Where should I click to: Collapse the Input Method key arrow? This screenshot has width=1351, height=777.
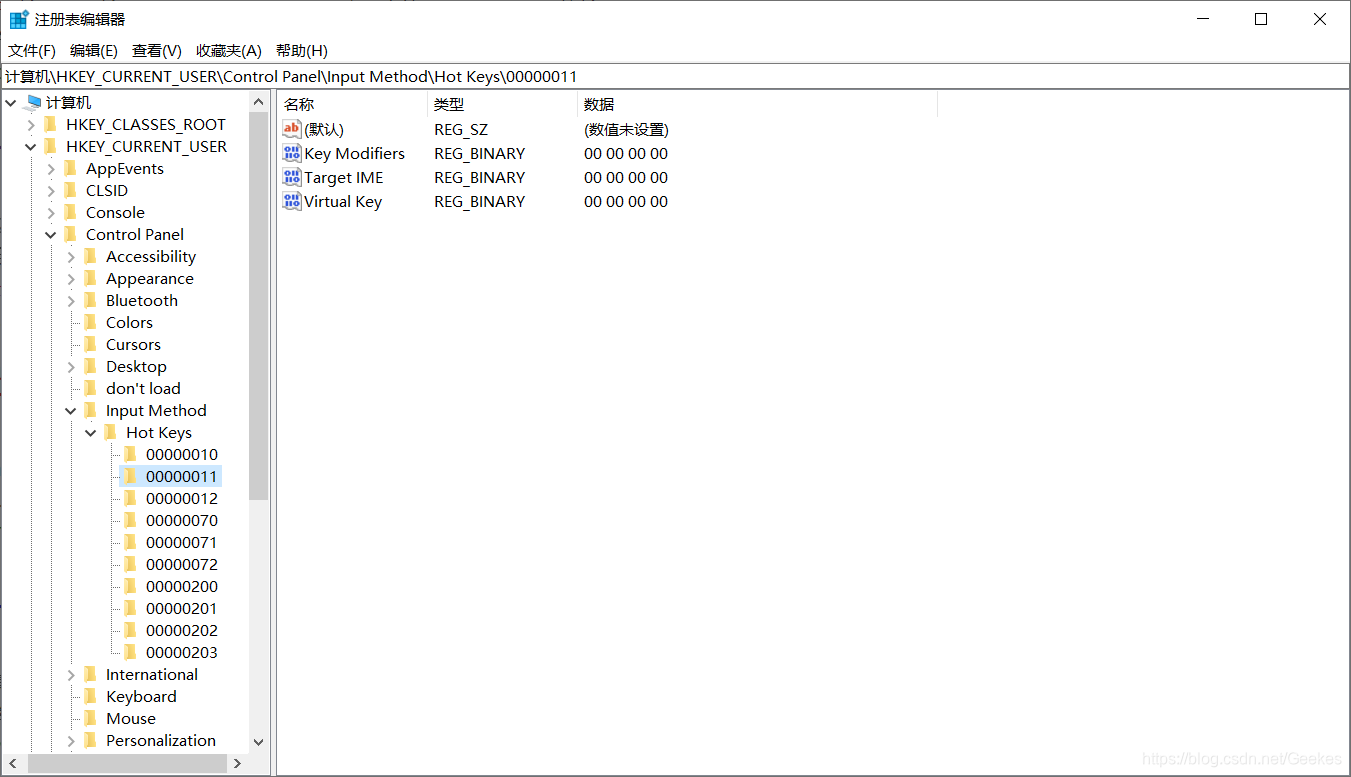(x=71, y=410)
